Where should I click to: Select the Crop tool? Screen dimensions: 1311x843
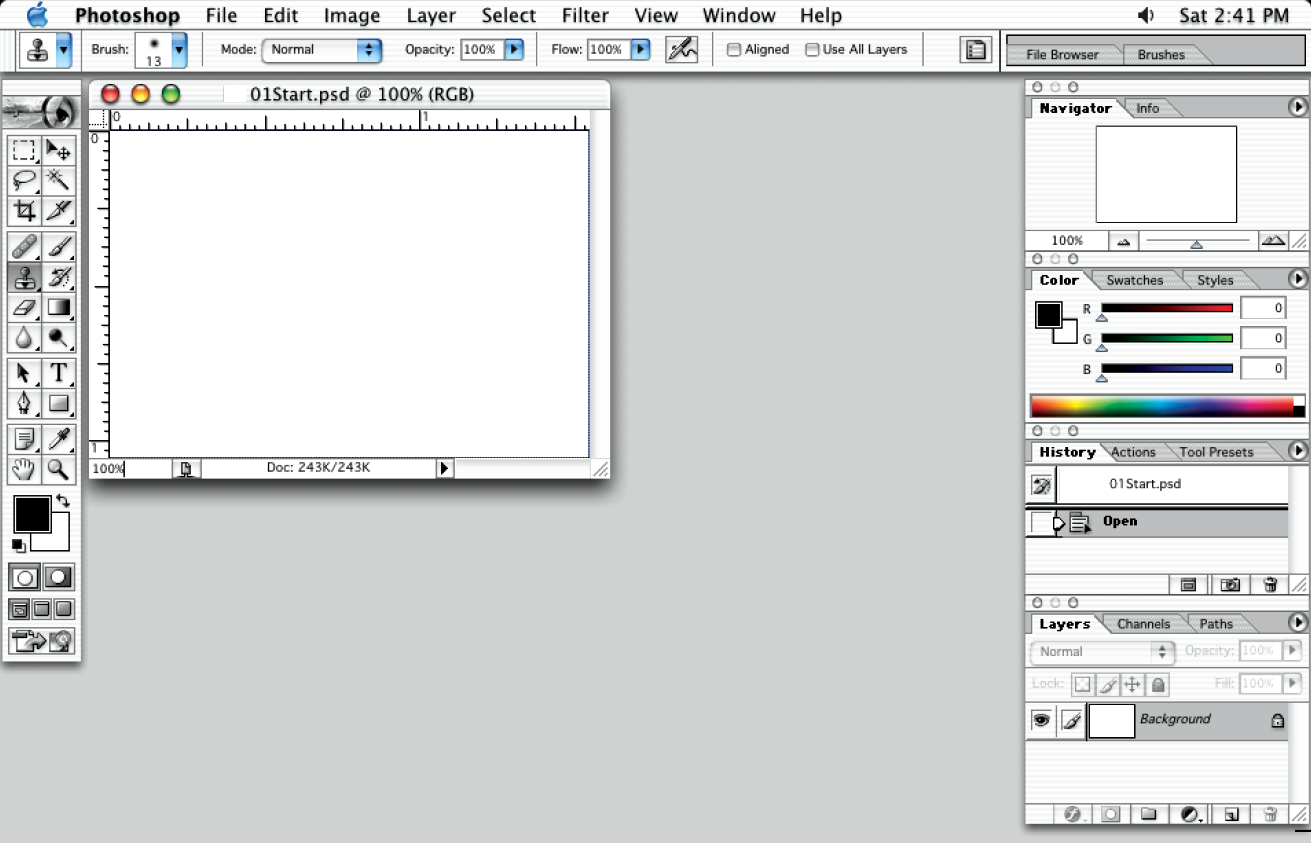pyautogui.click(x=24, y=210)
